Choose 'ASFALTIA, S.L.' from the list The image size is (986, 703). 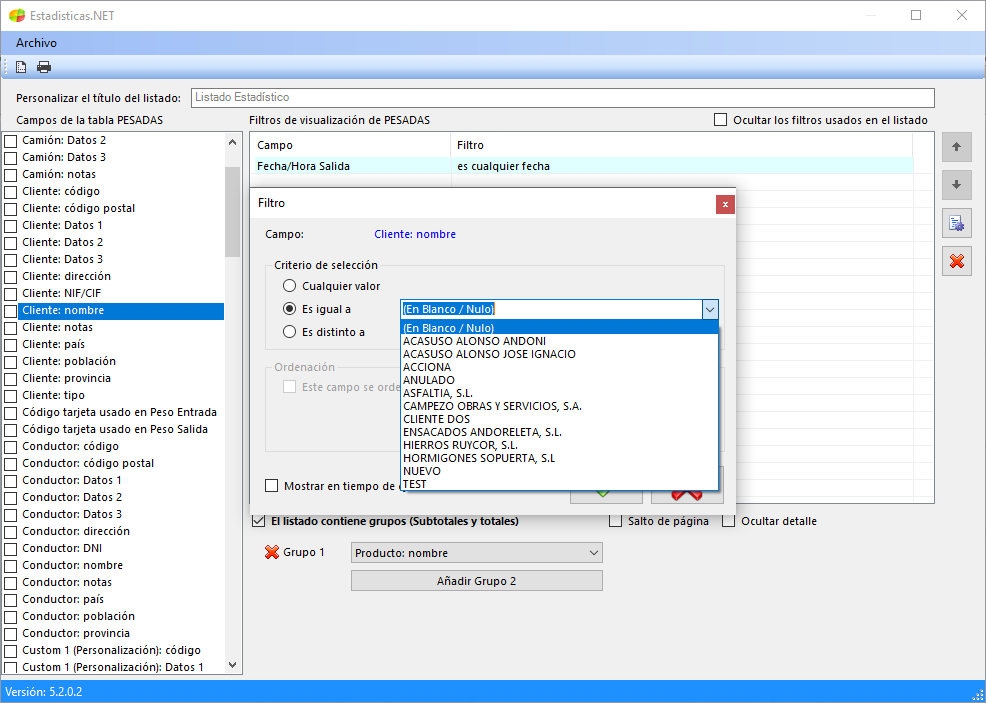[x=560, y=393]
